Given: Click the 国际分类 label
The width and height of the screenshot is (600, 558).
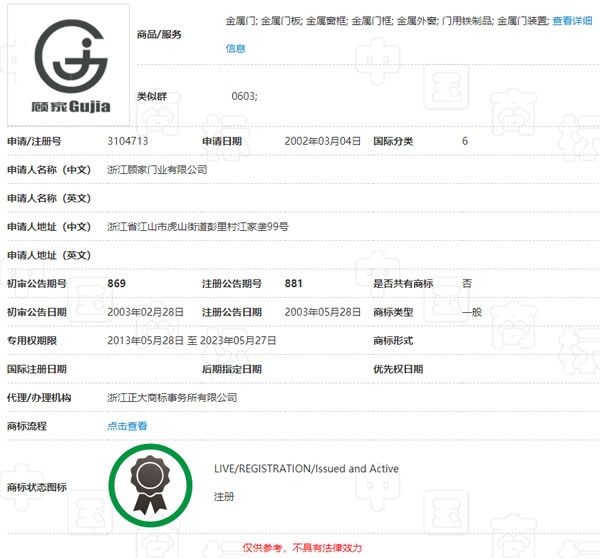Looking at the screenshot, I should coord(393,141).
